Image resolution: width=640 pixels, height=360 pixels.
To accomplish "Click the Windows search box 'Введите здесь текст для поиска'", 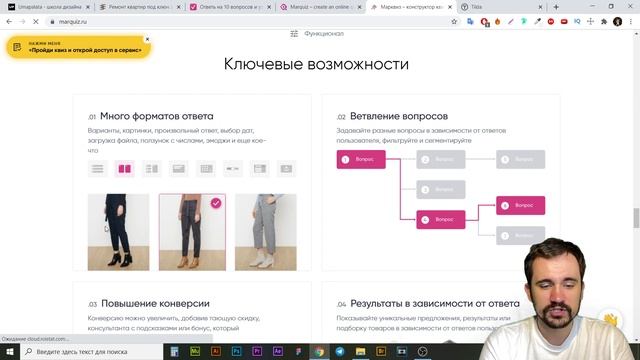I will [x=91, y=351].
